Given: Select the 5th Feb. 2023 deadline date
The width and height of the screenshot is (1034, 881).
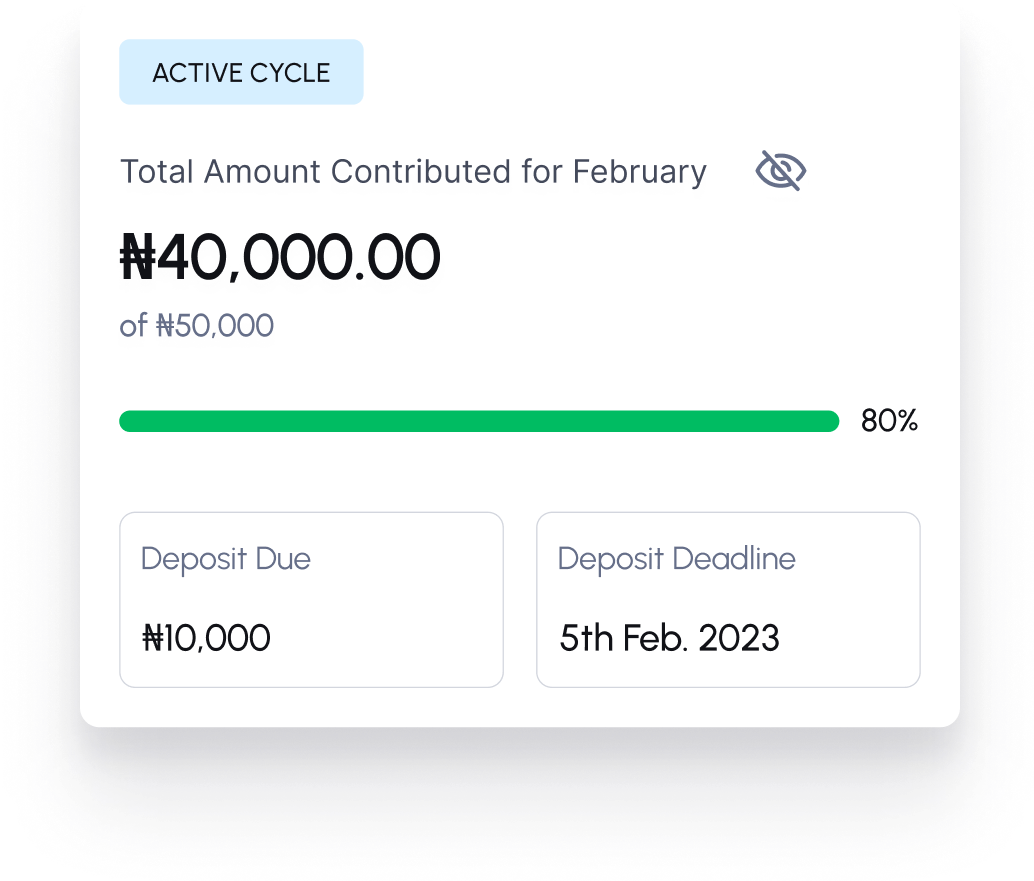Looking at the screenshot, I should pos(669,638).
